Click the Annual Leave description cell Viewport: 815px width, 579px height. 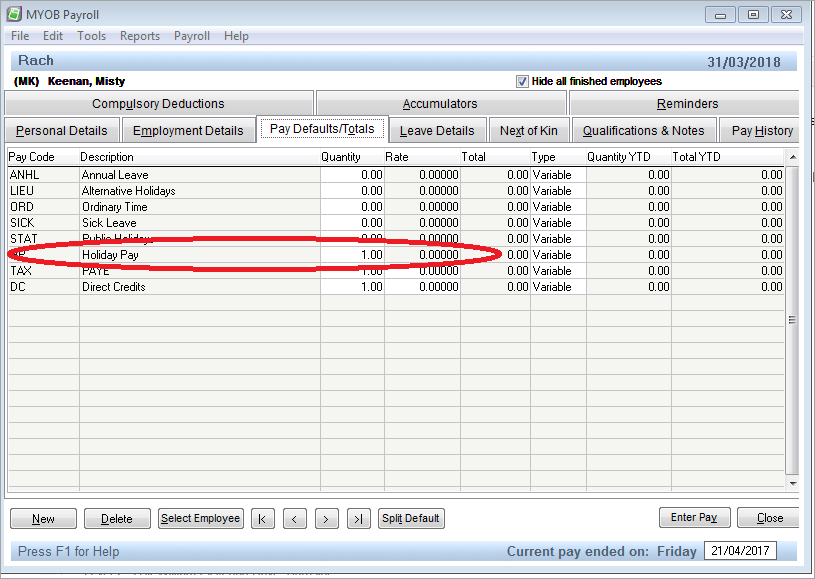coord(200,175)
